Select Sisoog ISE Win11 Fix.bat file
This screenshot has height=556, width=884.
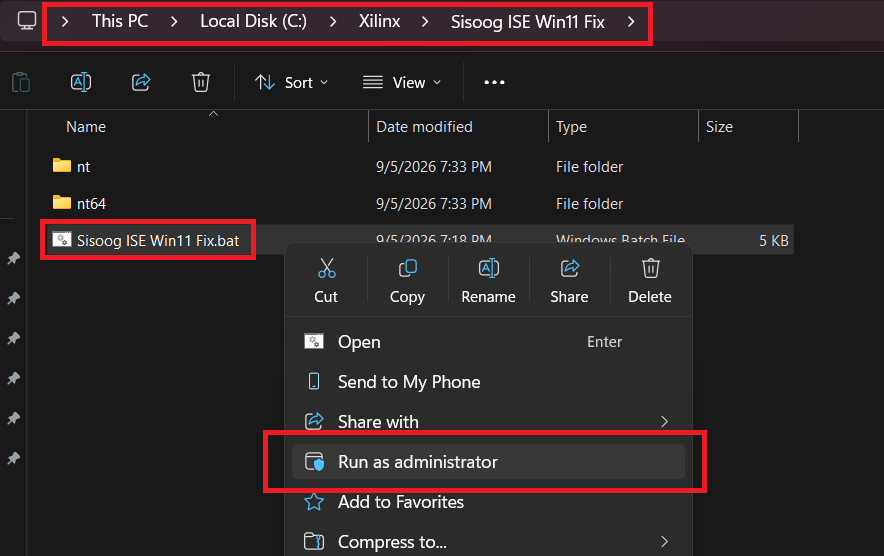click(x=157, y=241)
